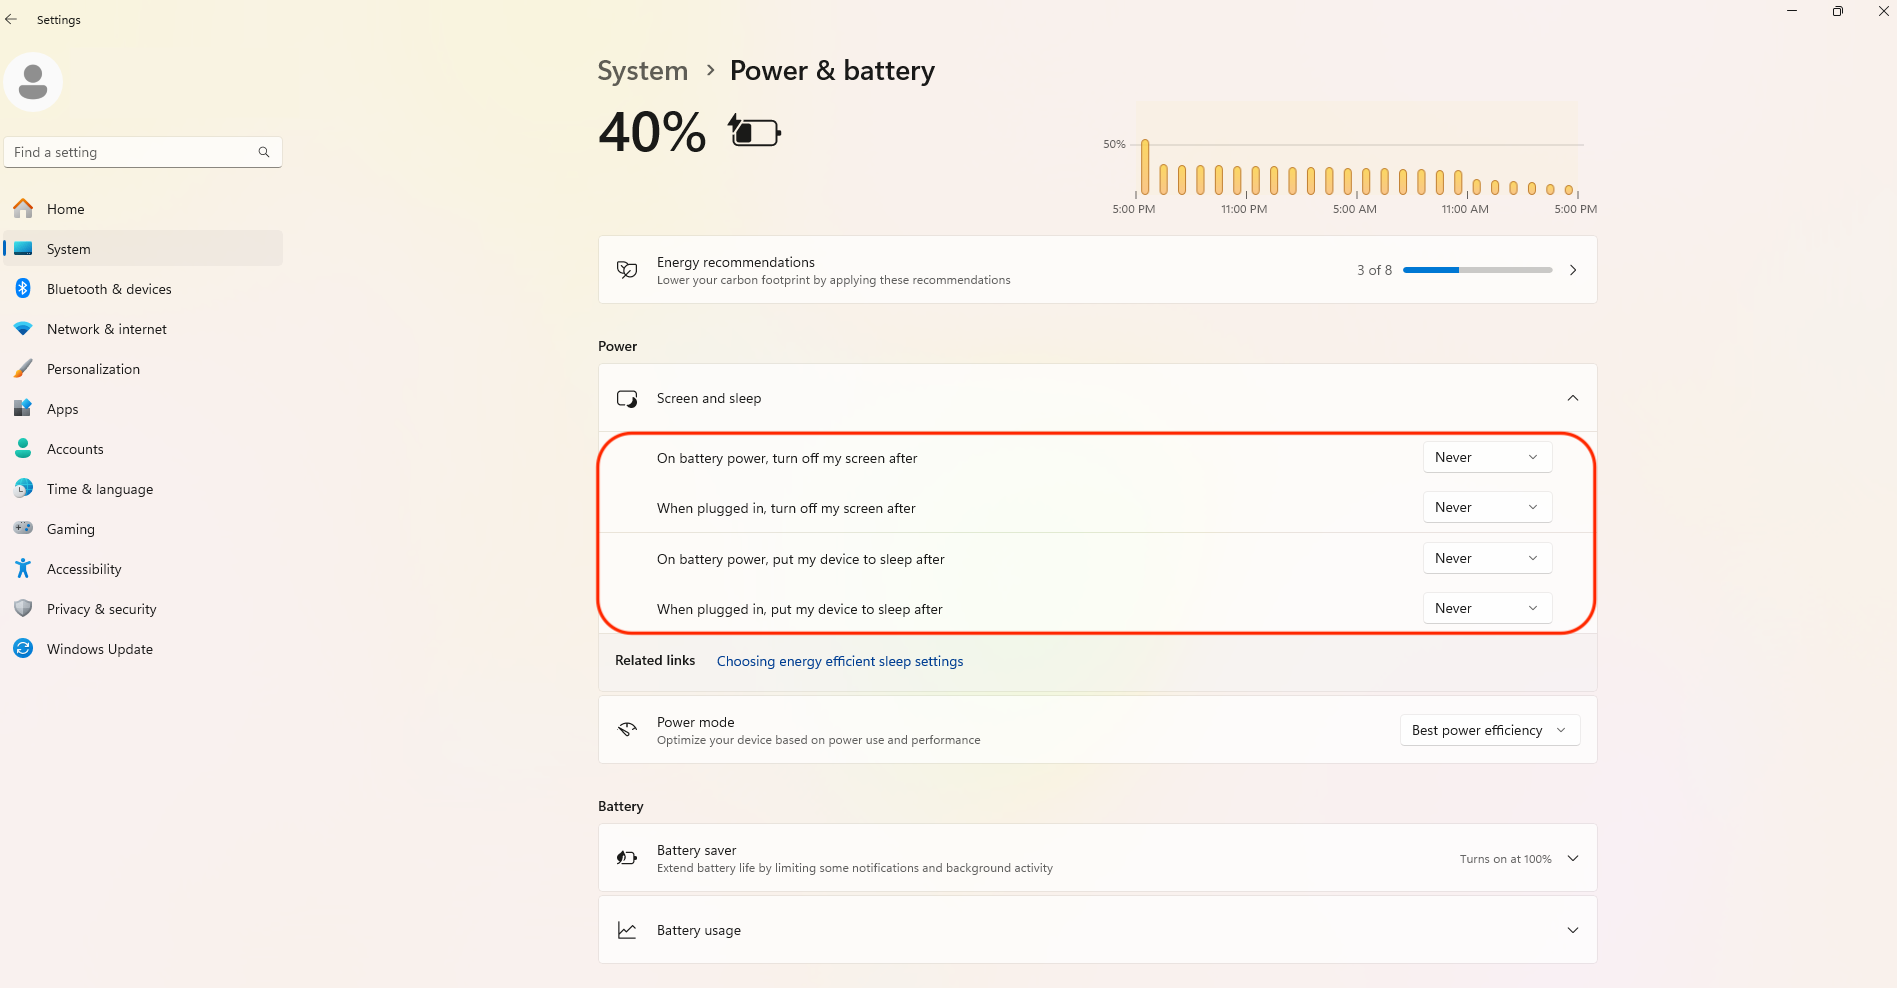Open Accessibility settings
Screen dimensions: 1897x988
[x=143, y=569]
